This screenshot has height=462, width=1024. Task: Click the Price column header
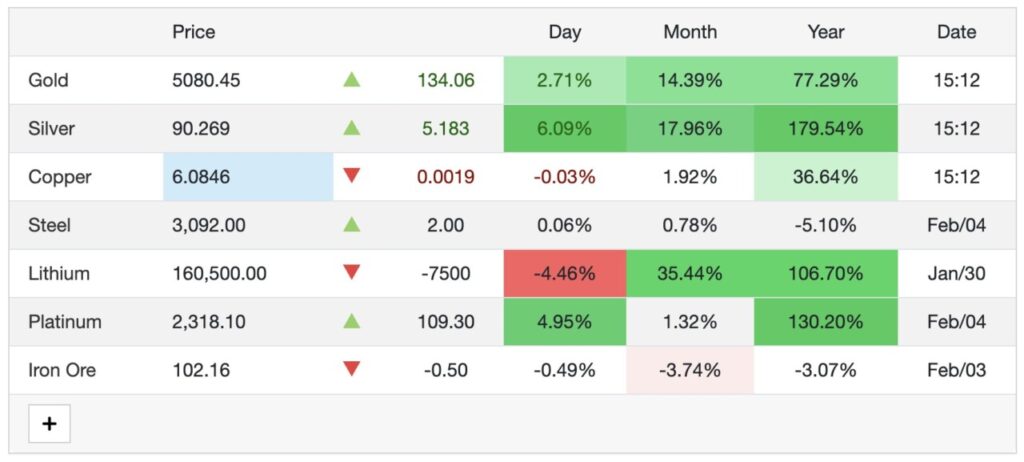tap(194, 32)
